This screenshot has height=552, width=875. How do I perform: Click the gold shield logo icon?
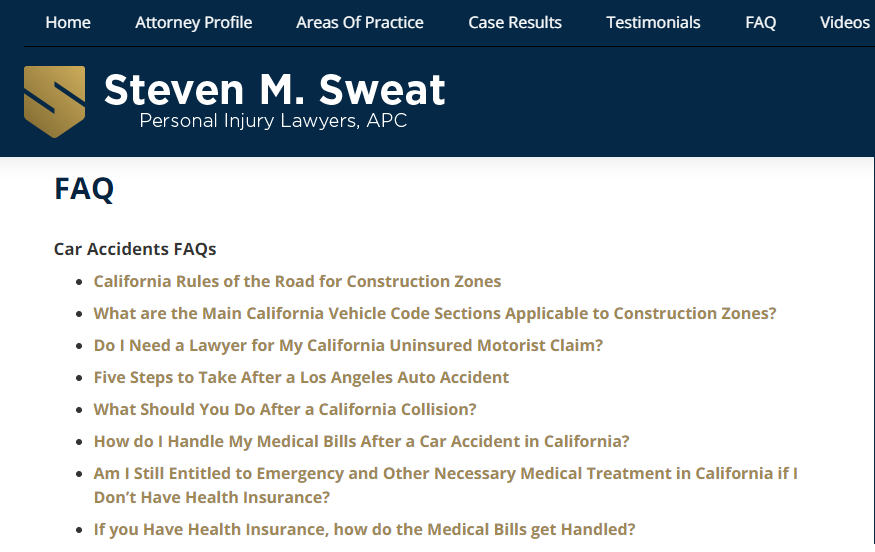tap(55, 102)
